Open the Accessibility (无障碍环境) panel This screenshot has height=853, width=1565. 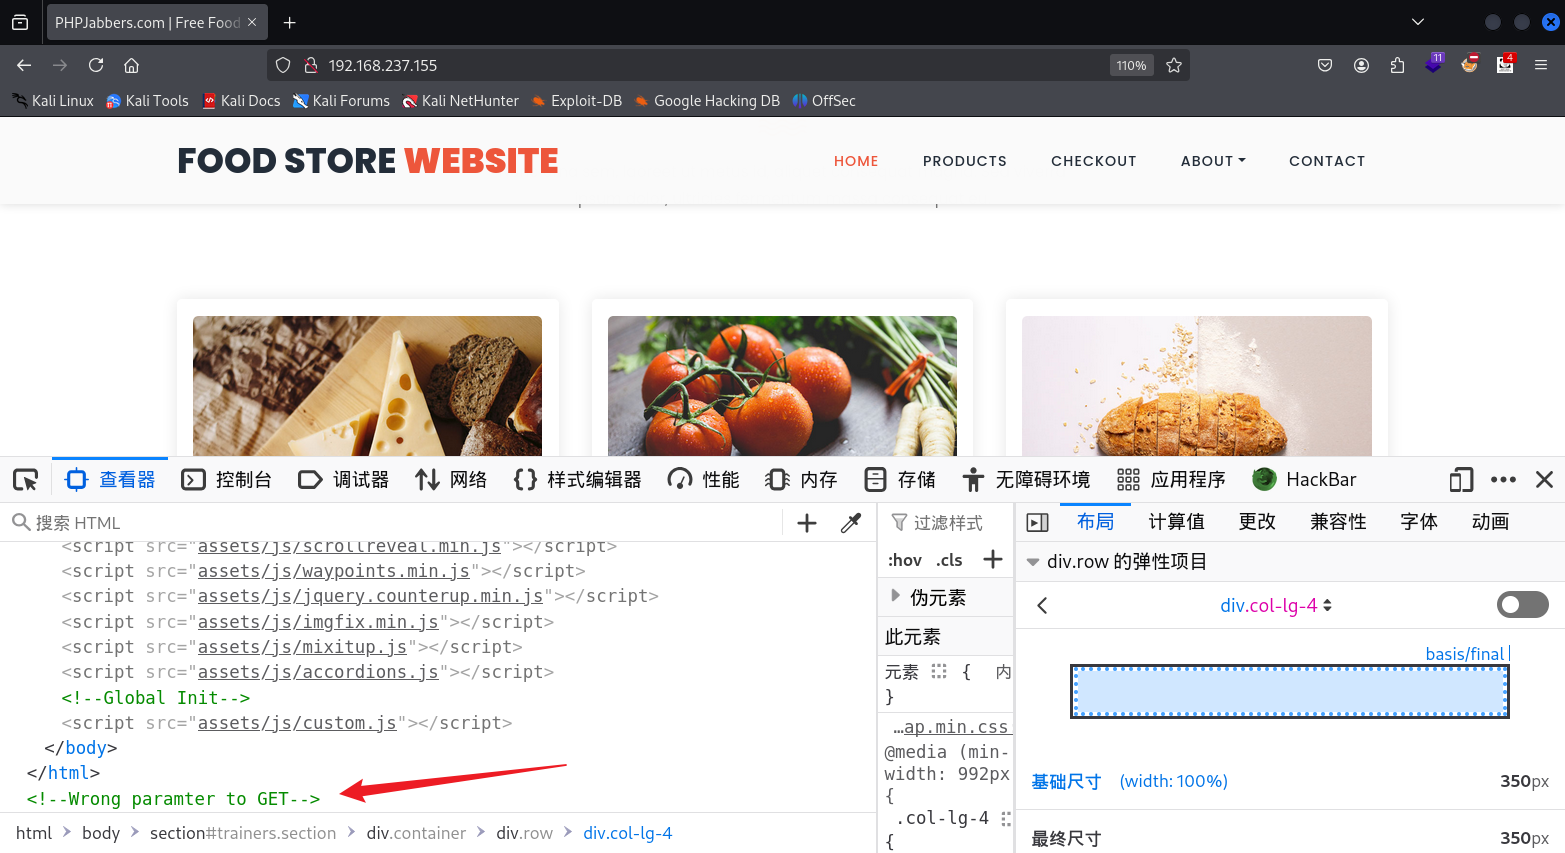click(1026, 480)
